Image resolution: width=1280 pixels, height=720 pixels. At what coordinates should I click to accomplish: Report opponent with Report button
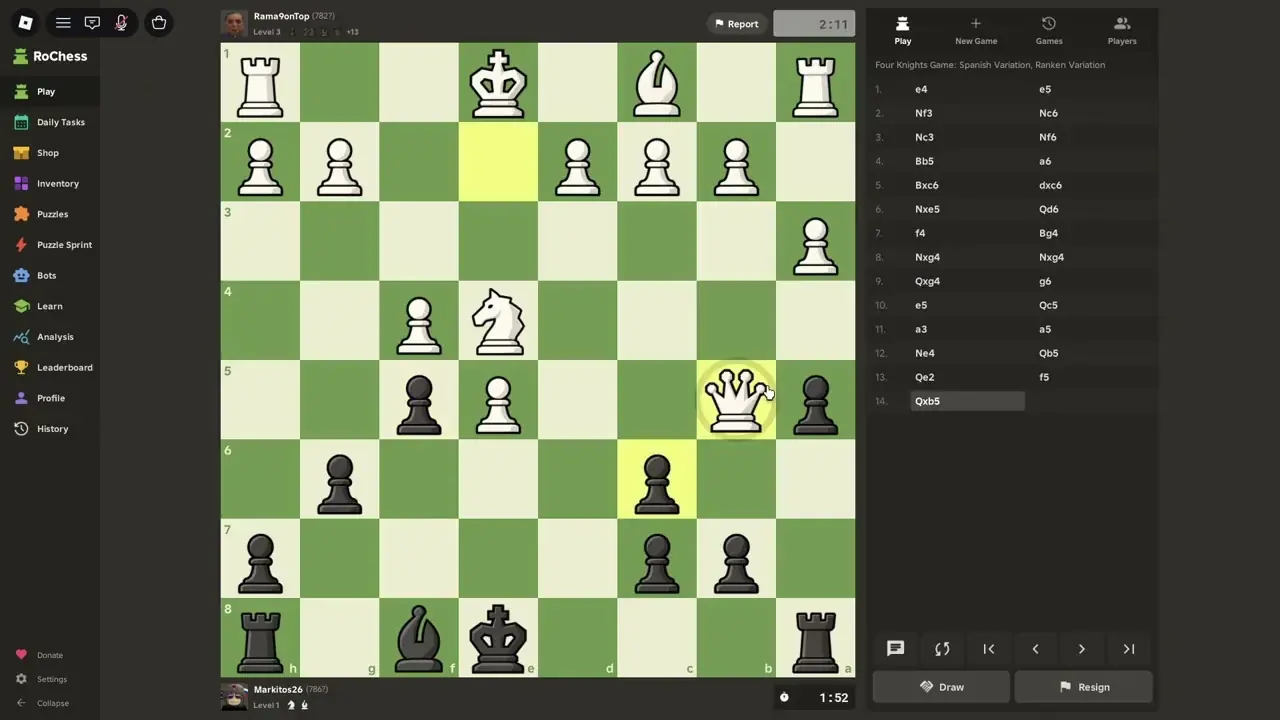point(736,24)
